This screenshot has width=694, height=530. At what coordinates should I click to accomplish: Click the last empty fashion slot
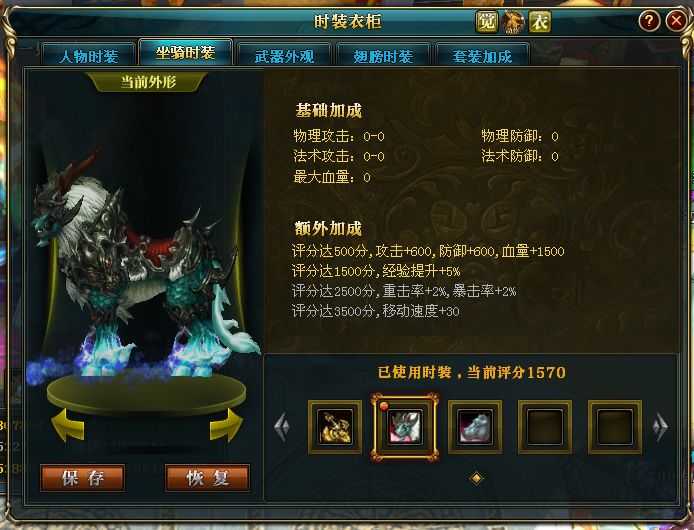pos(615,427)
